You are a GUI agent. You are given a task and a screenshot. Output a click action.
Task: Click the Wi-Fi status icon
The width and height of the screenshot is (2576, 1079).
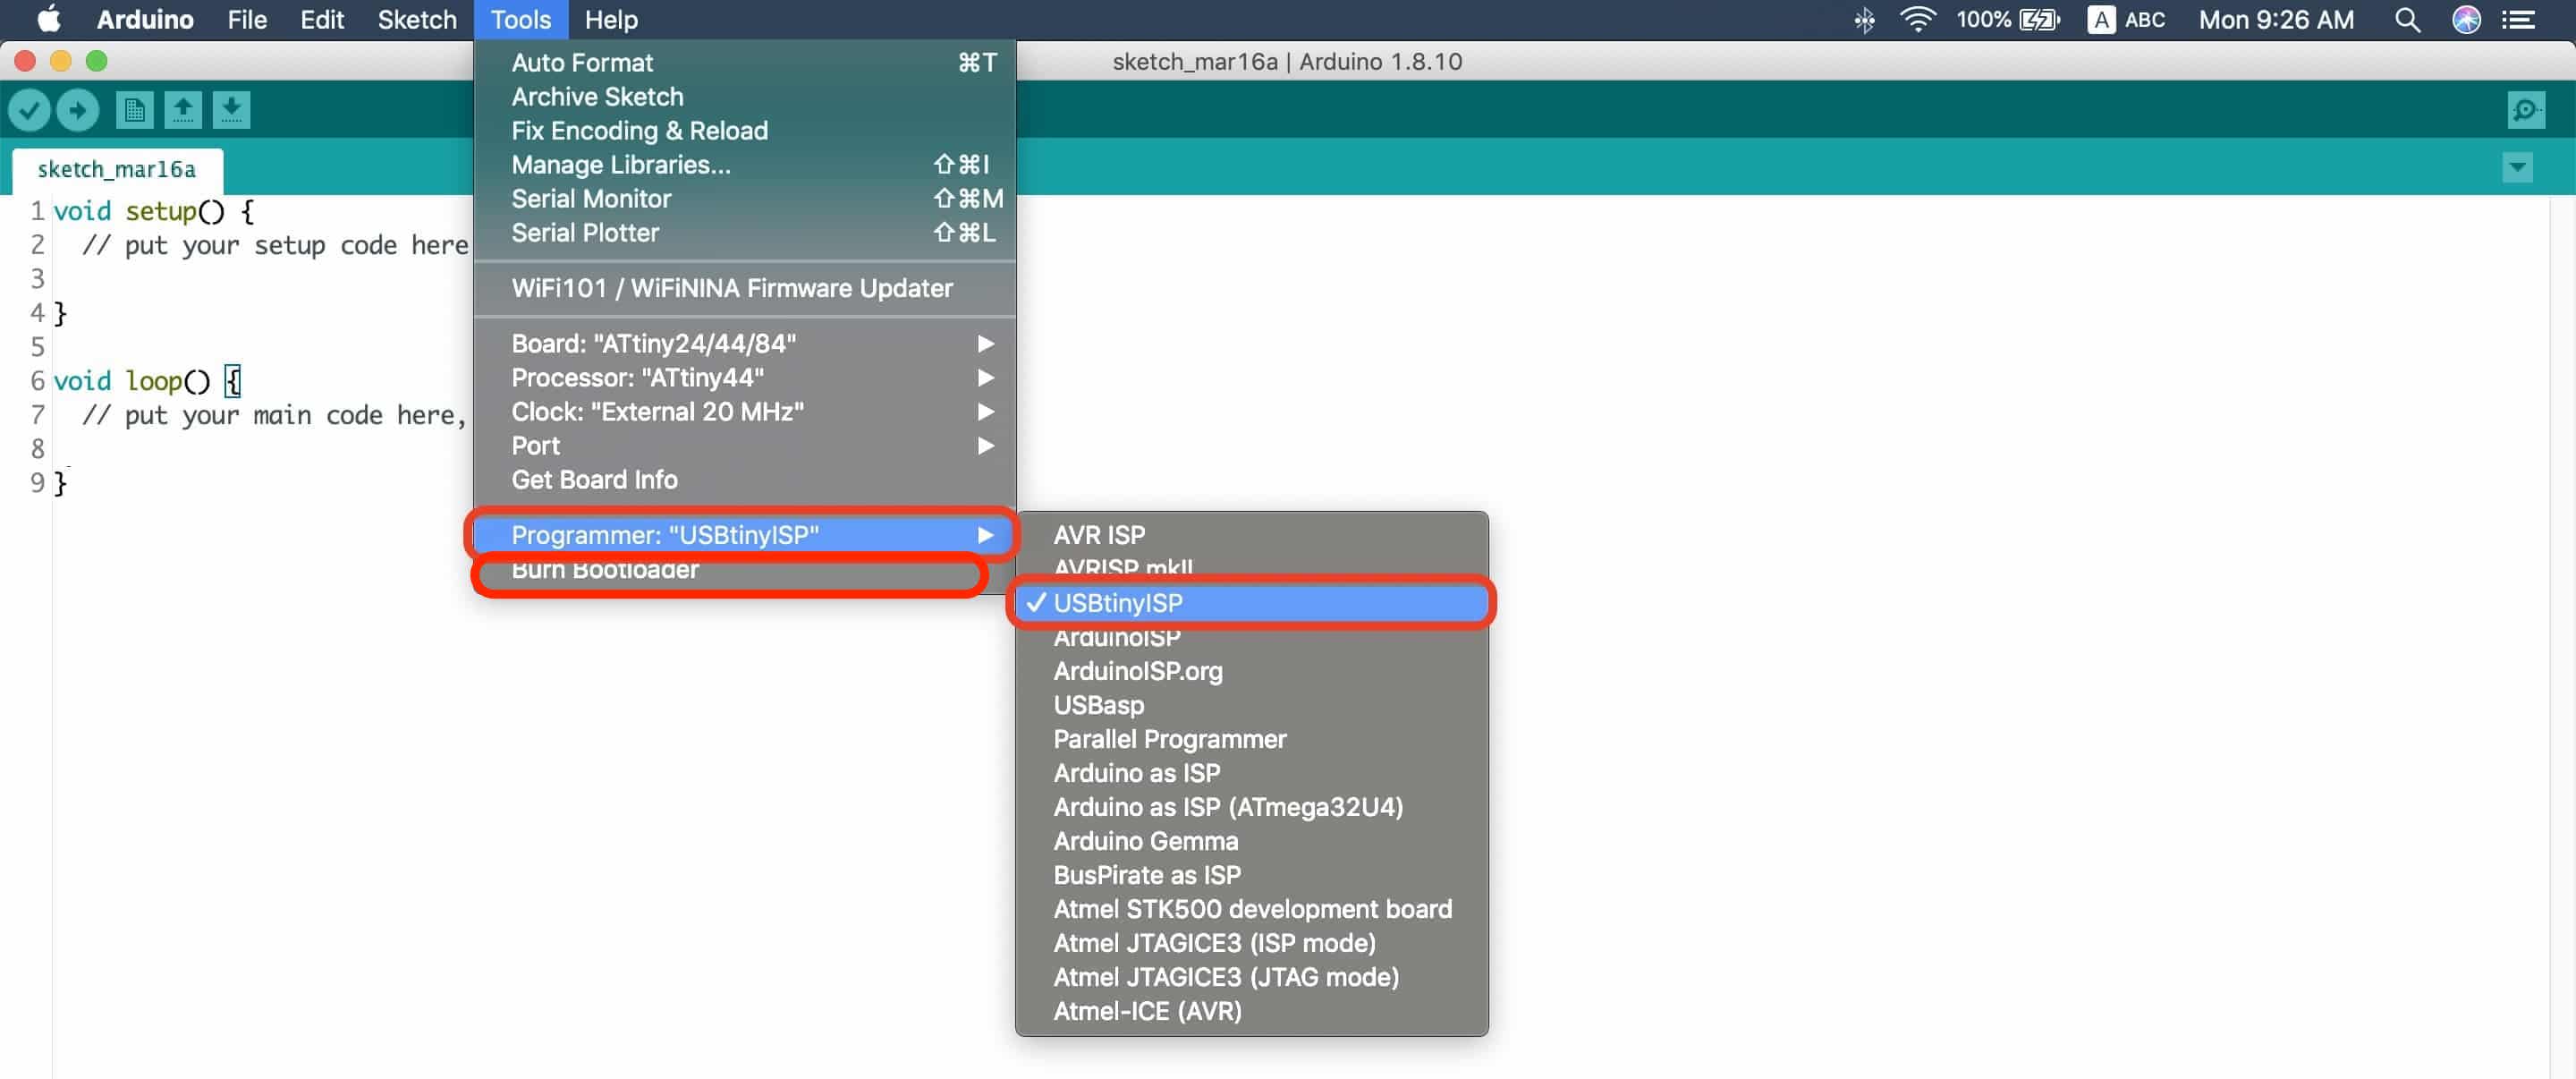pyautogui.click(x=1917, y=20)
